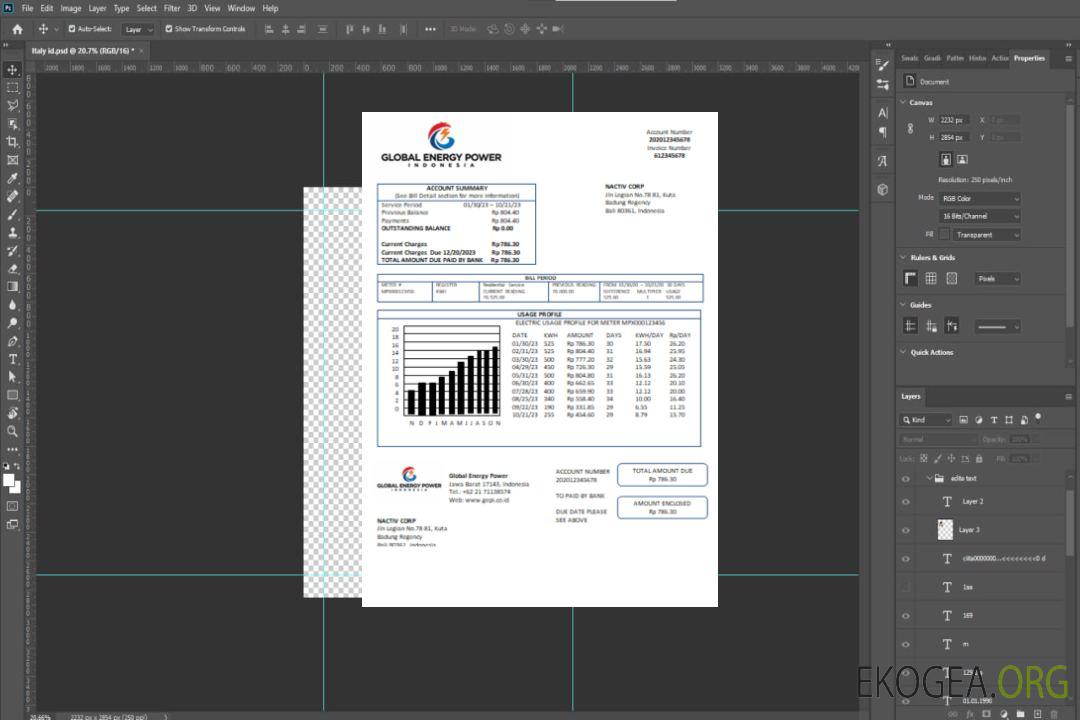The height and width of the screenshot is (720, 1080).
Task: Hide Layer 2 using its eye icon
Action: tap(906, 502)
